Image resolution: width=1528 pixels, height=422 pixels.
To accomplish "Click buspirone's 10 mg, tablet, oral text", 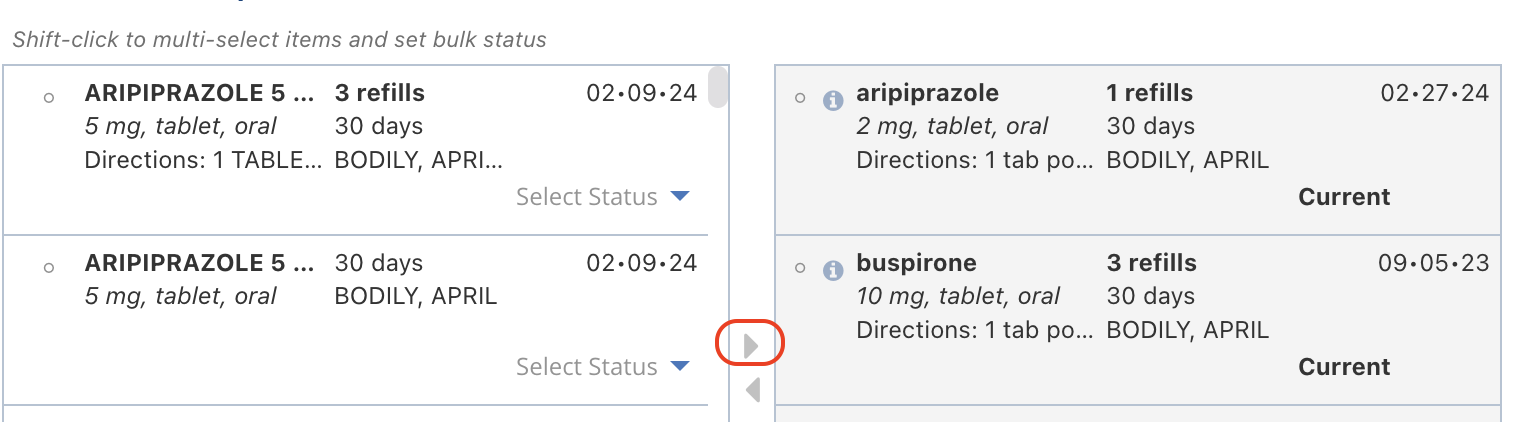I will click(x=958, y=296).
